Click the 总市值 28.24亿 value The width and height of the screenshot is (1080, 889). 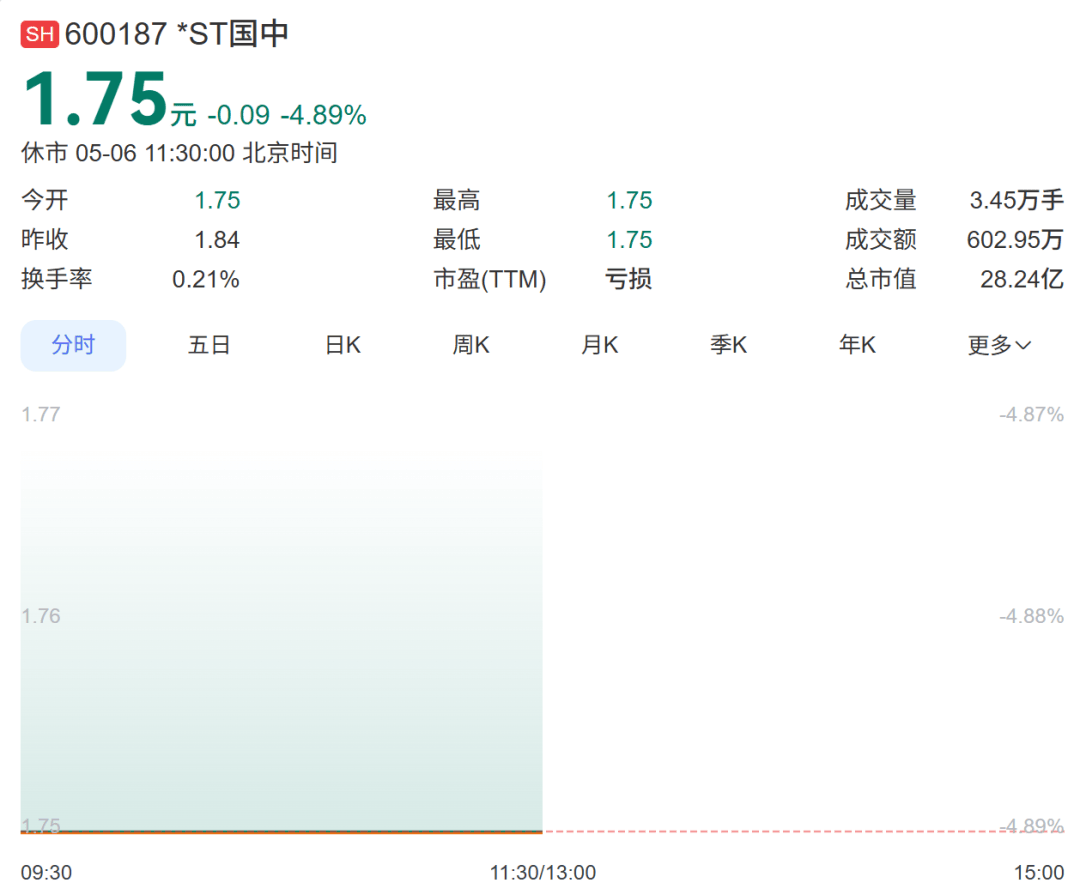[1021, 279]
